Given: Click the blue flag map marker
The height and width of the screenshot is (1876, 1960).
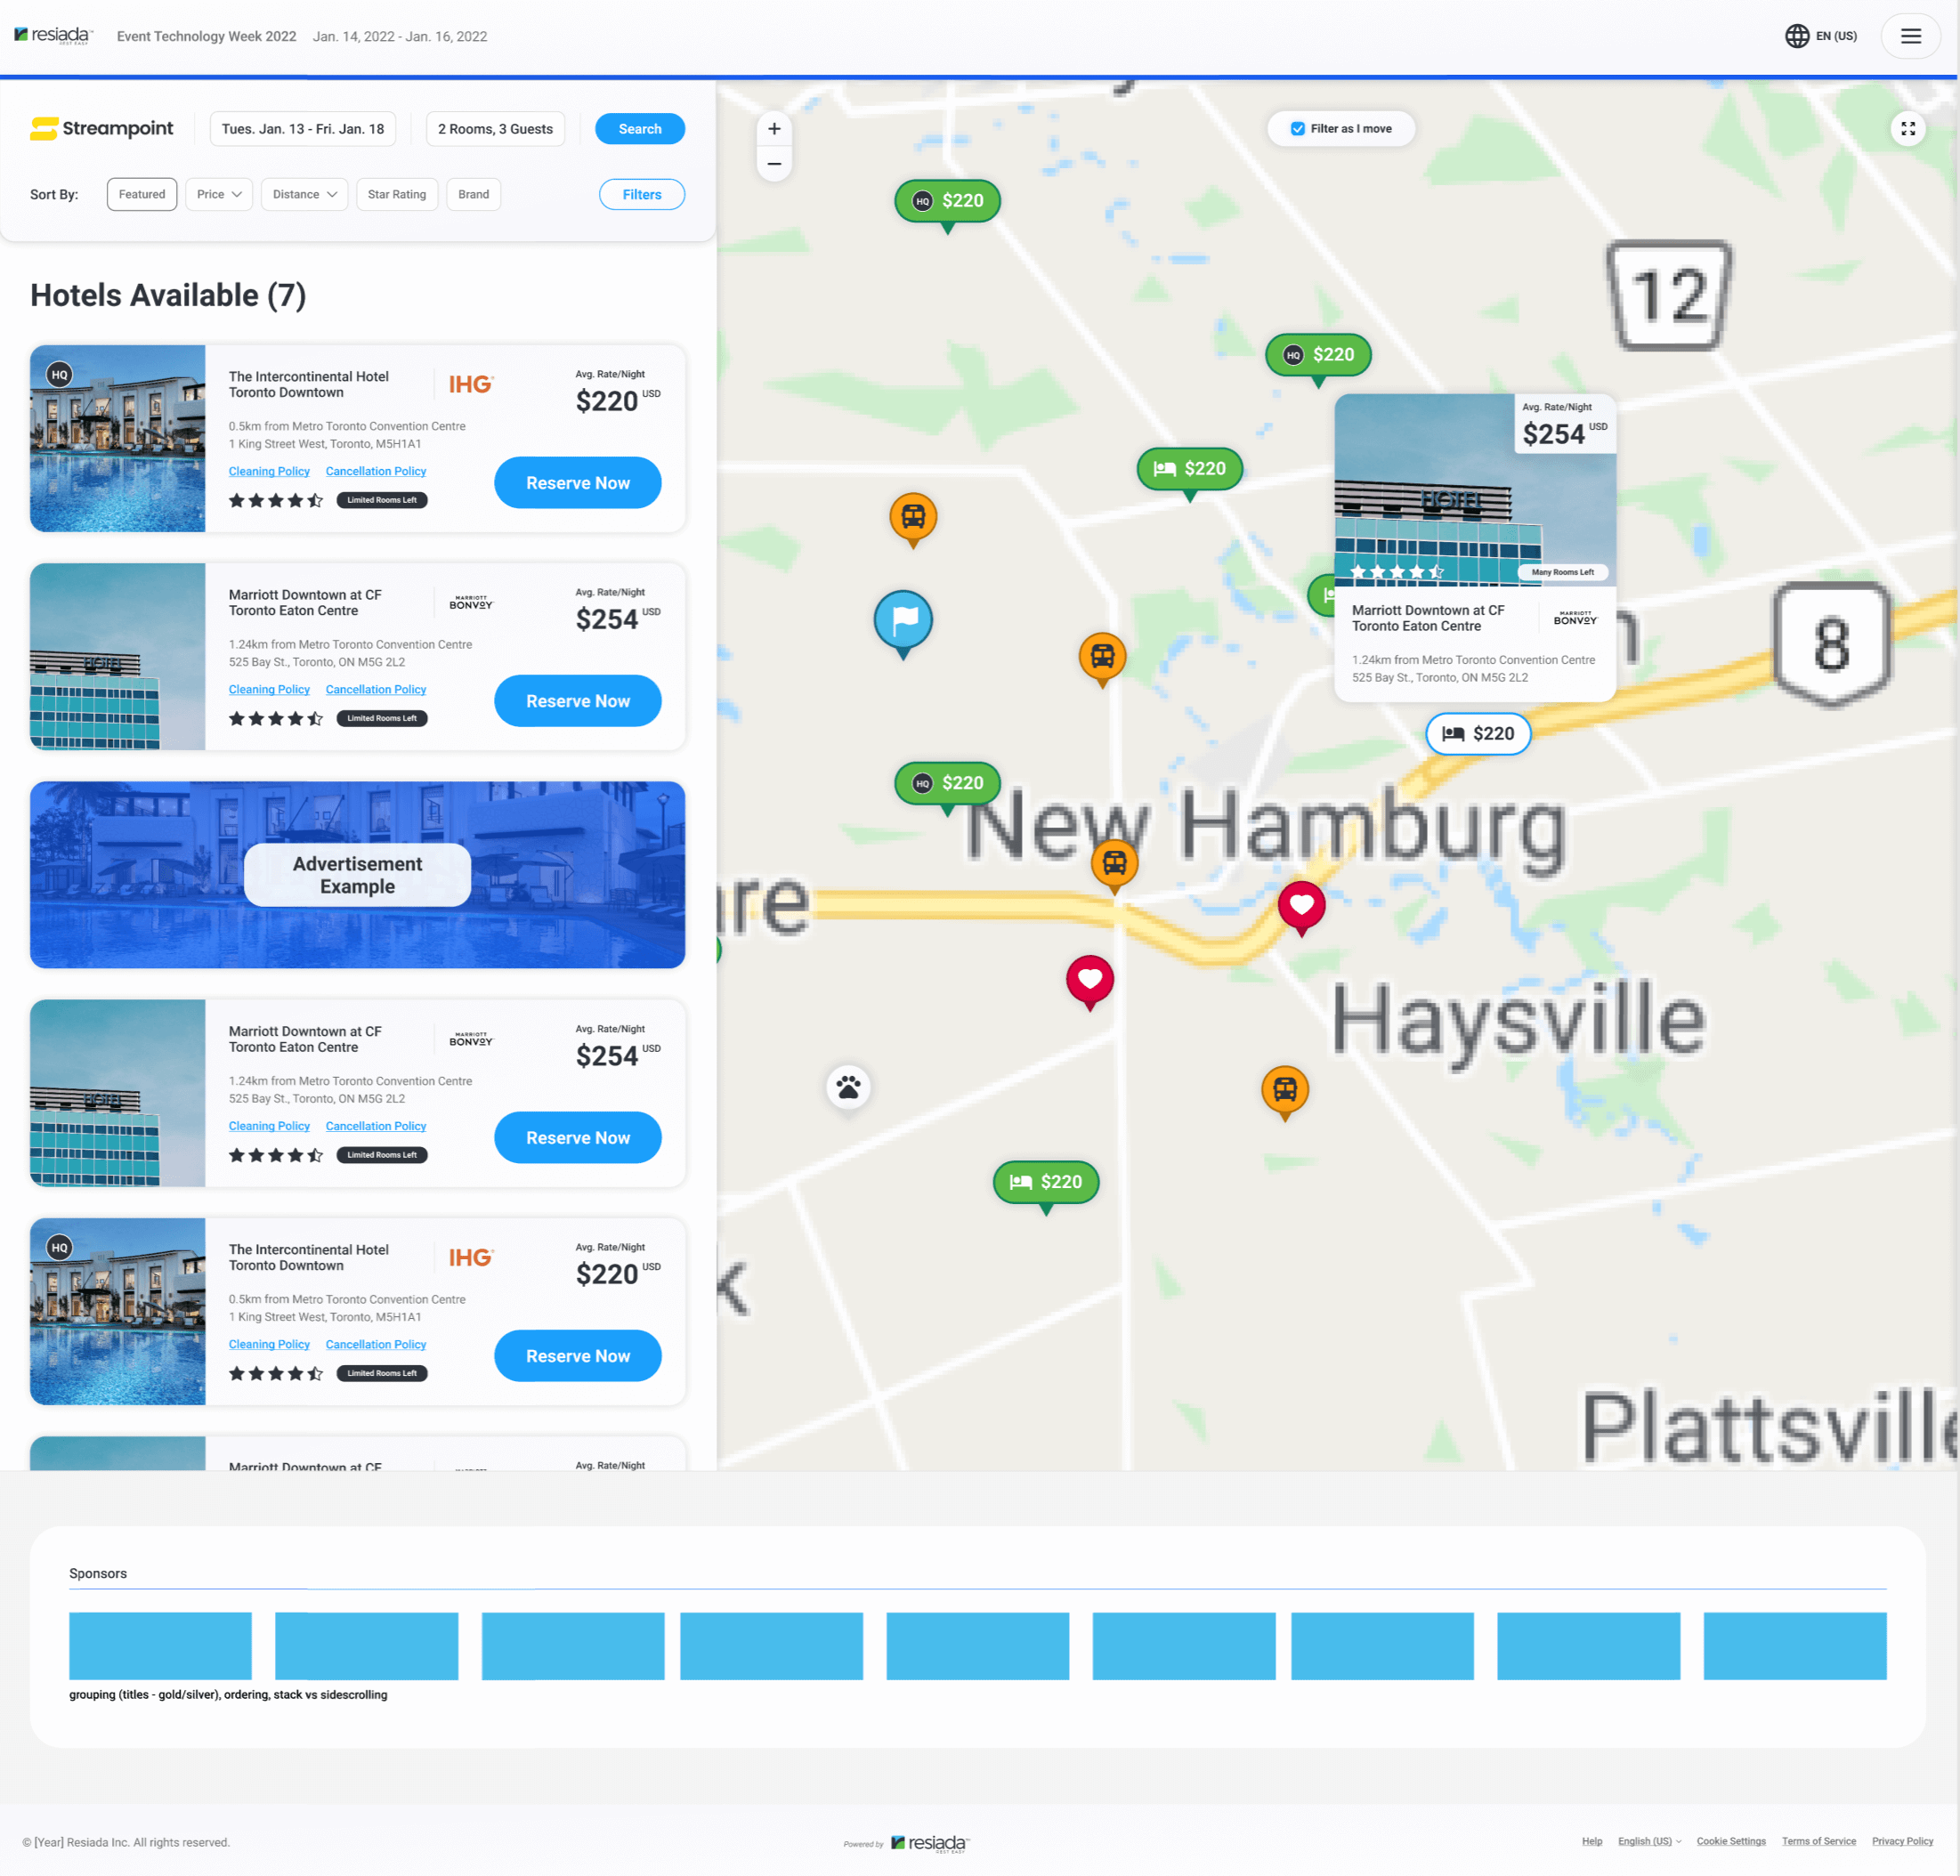Looking at the screenshot, I should click(x=903, y=621).
